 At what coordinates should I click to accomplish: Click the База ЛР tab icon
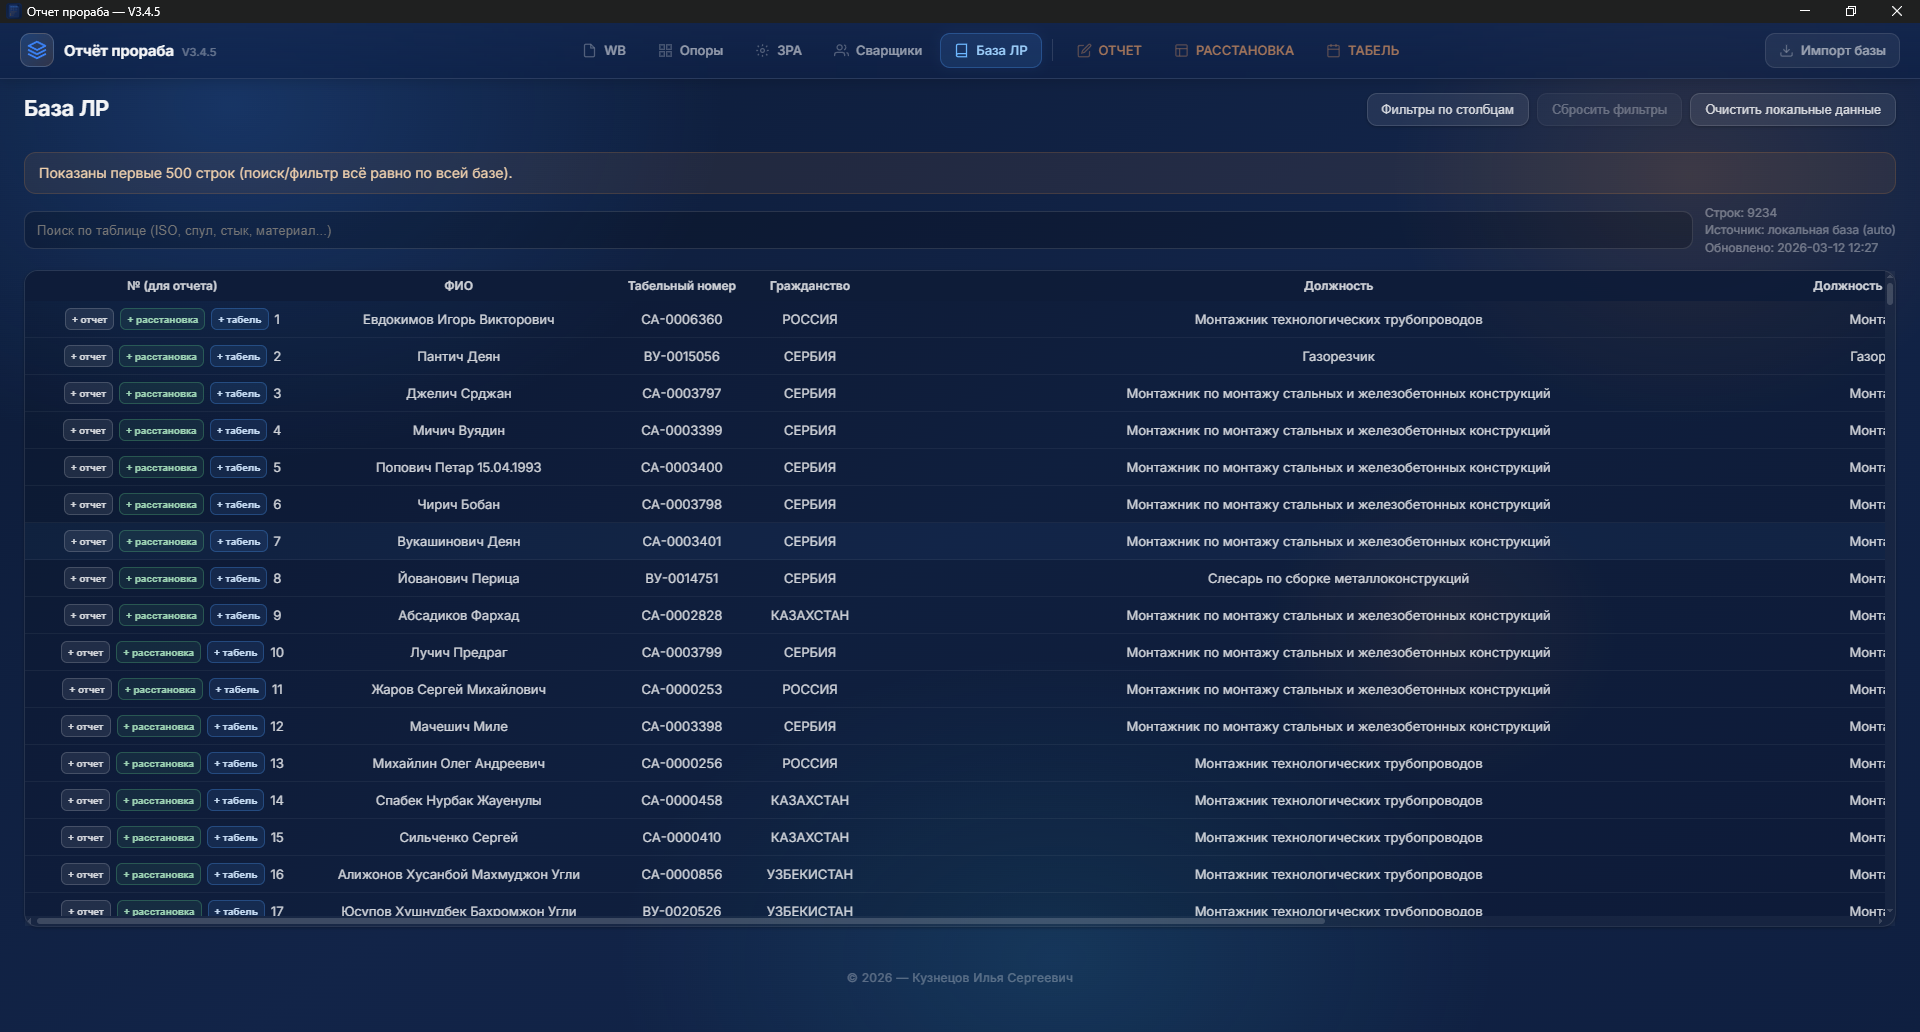(961, 51)
